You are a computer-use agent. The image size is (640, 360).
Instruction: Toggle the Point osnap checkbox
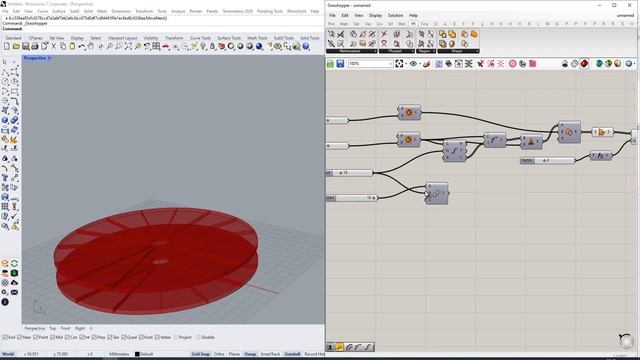[36, 337]
